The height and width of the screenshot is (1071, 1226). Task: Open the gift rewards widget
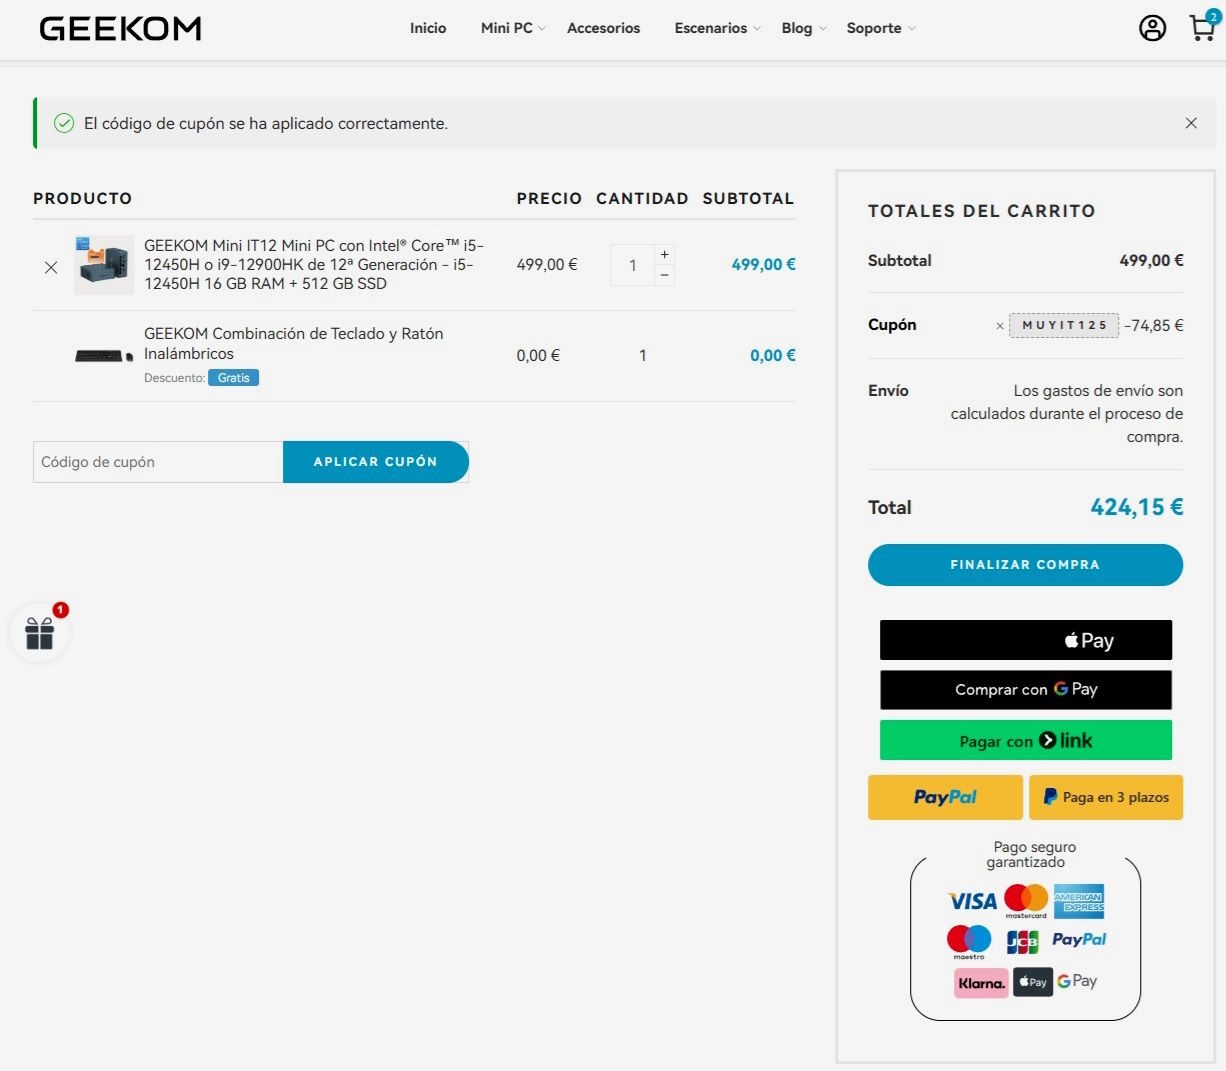pos(40,633)
